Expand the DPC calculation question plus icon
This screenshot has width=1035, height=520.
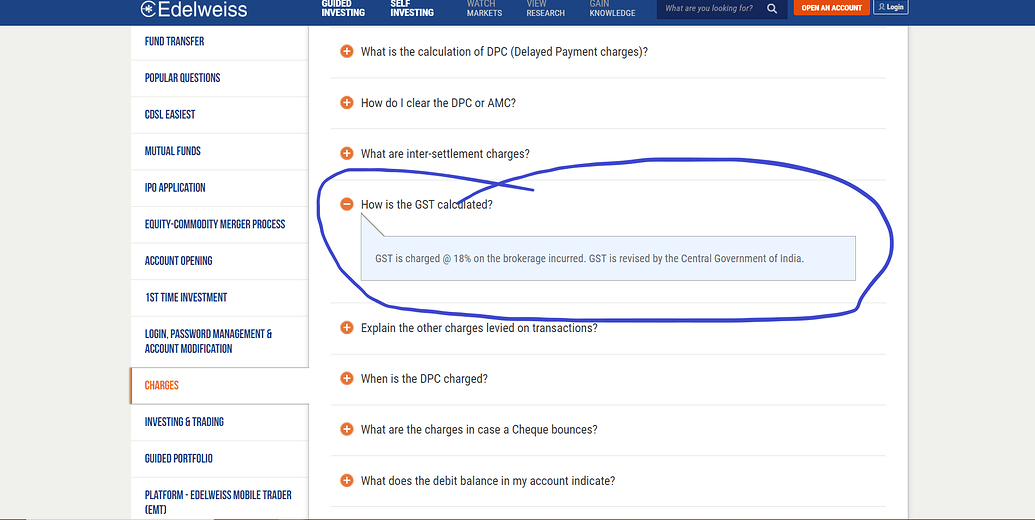point(347,52)
